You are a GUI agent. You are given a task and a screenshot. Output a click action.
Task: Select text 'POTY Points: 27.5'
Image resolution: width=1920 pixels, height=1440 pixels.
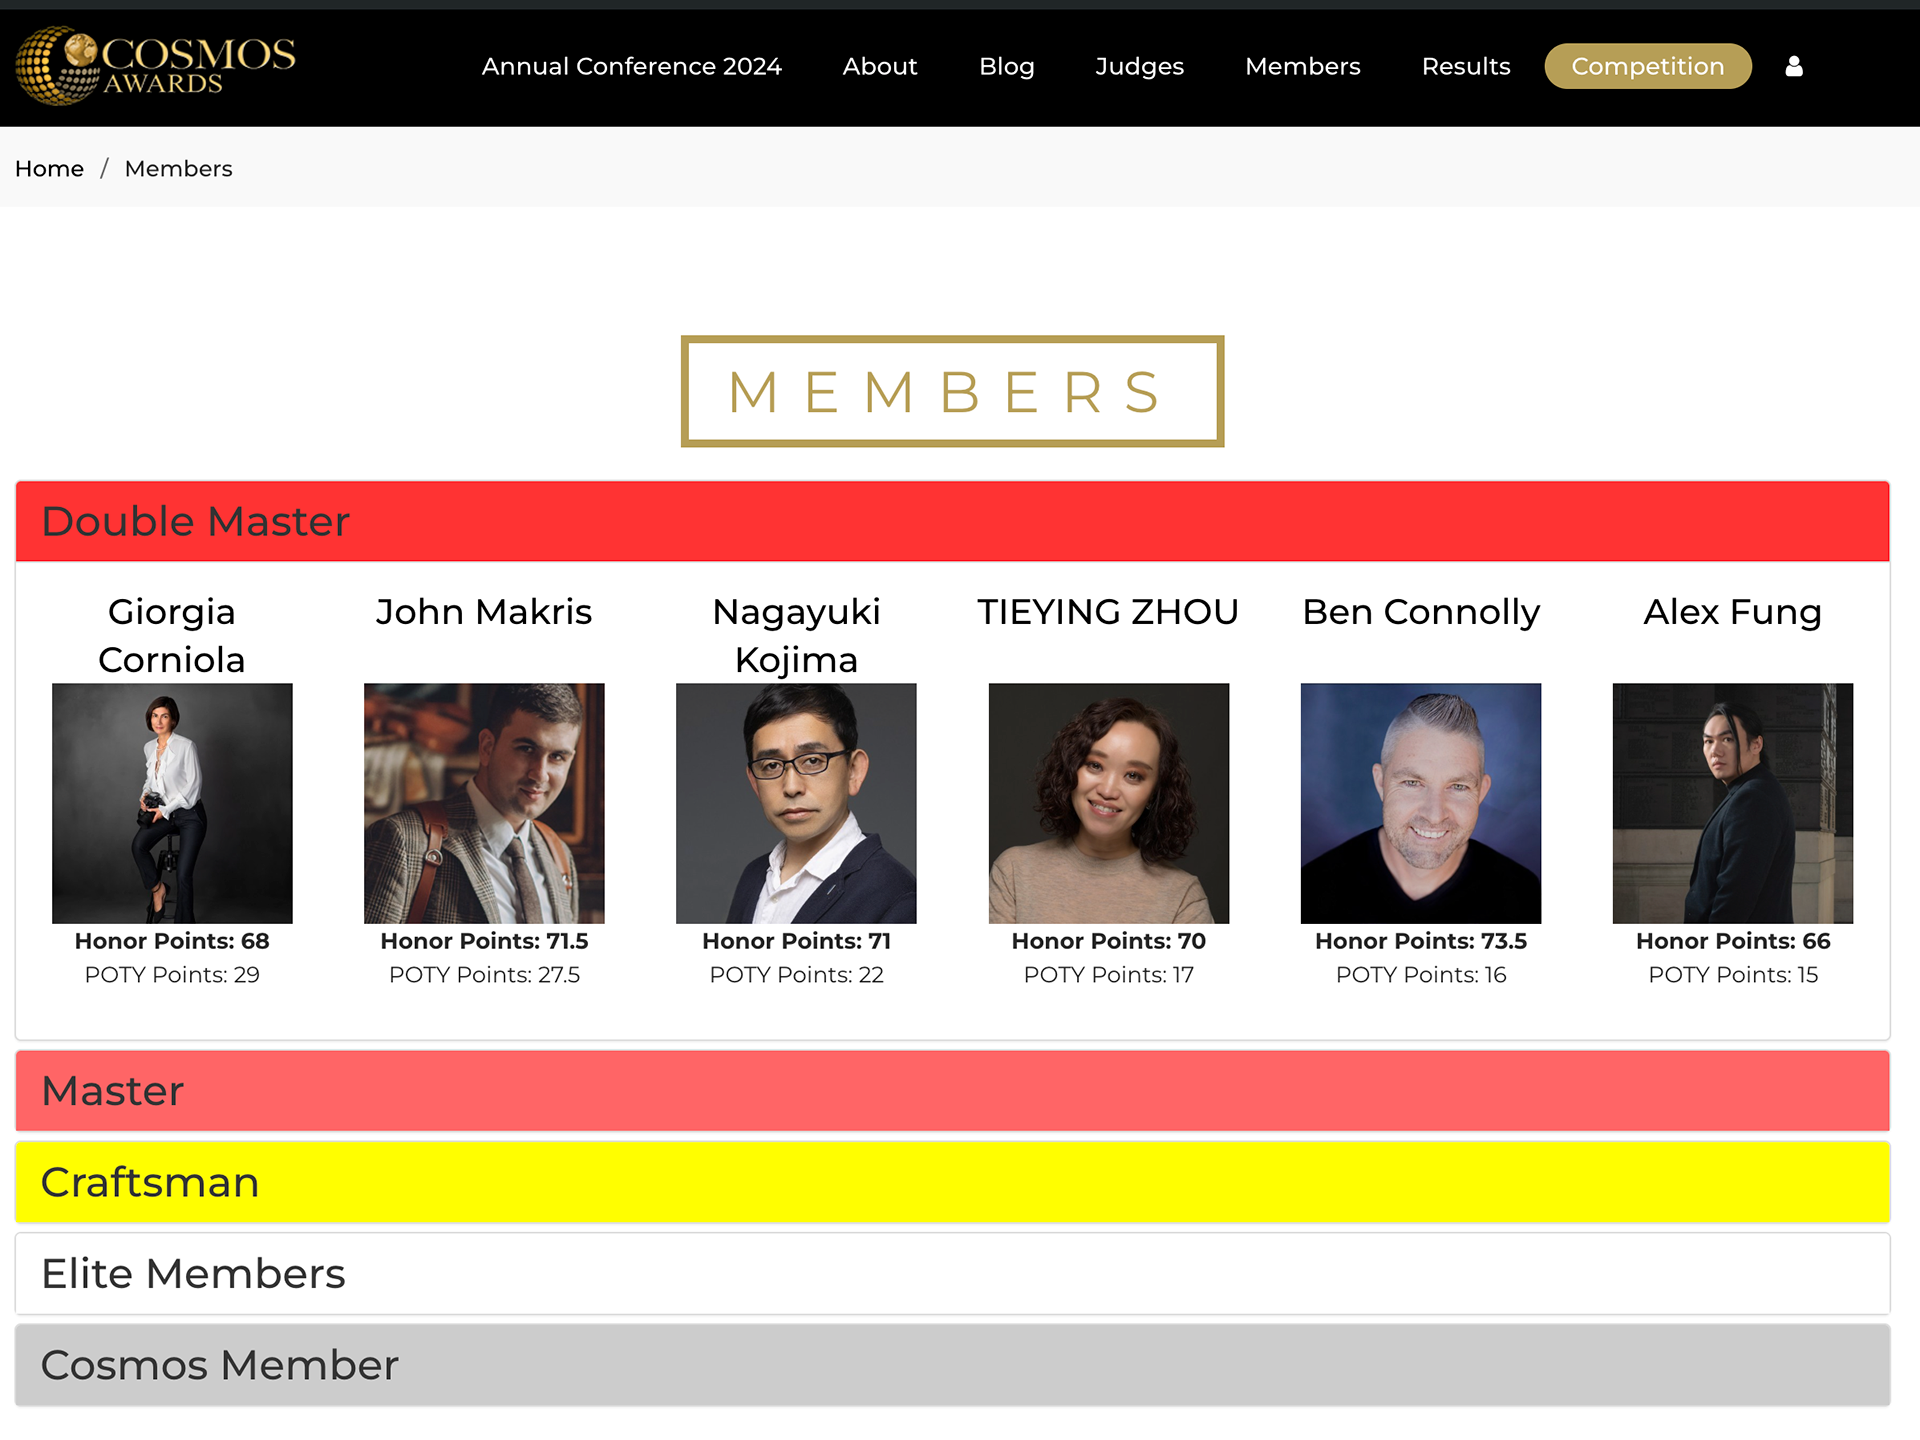[484, 975]
